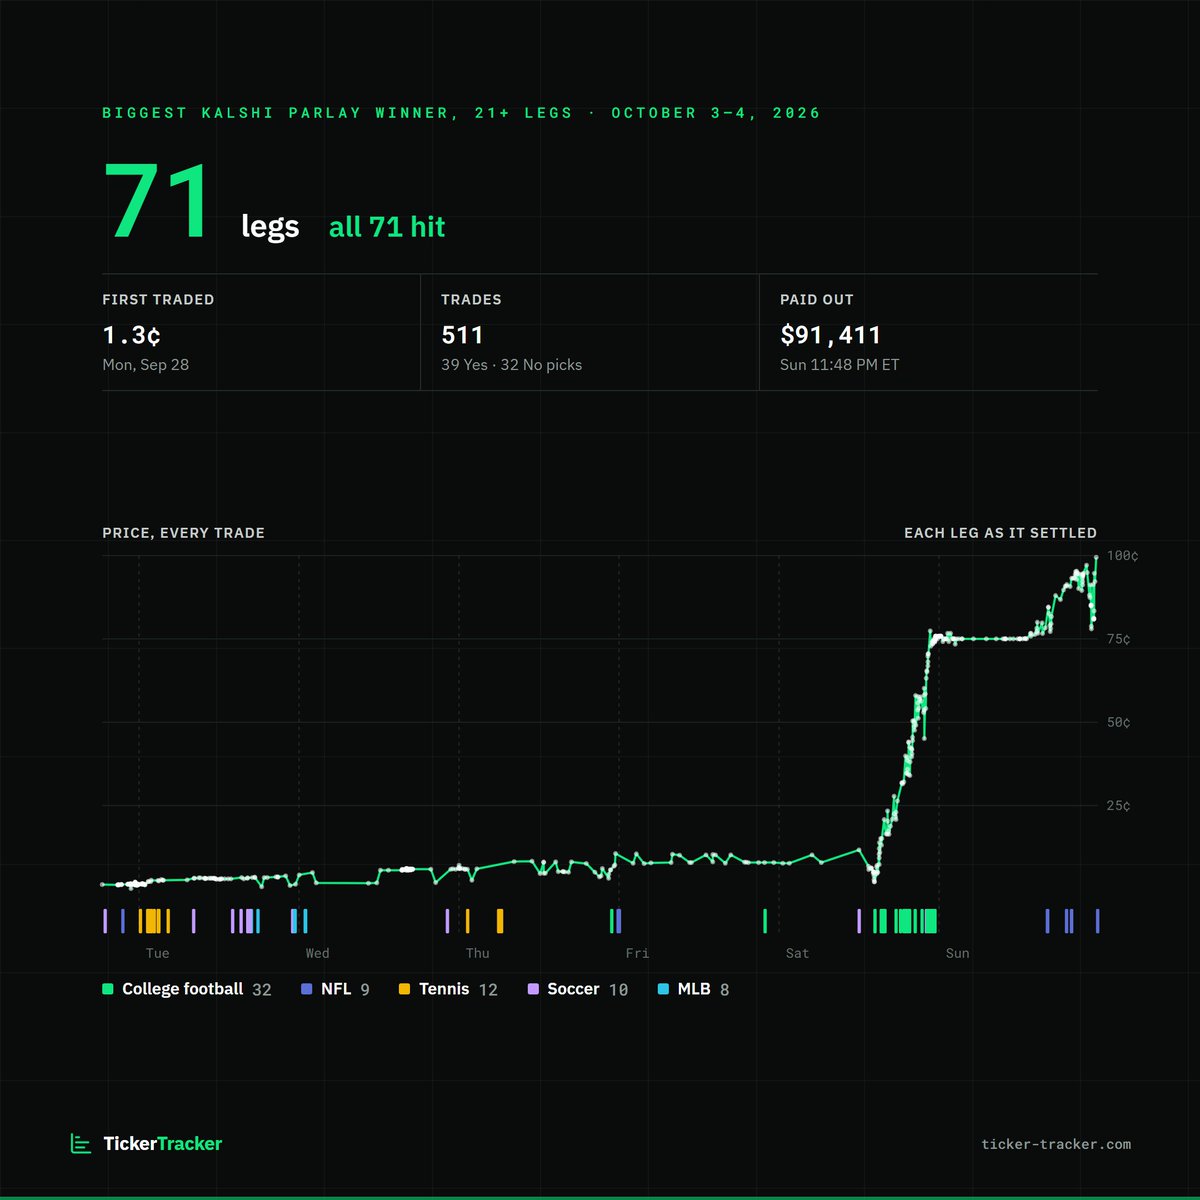Select the NFL legend label
This screenshot has width=1200, height=1200.
pyautogui.click(x=336, y=989)
